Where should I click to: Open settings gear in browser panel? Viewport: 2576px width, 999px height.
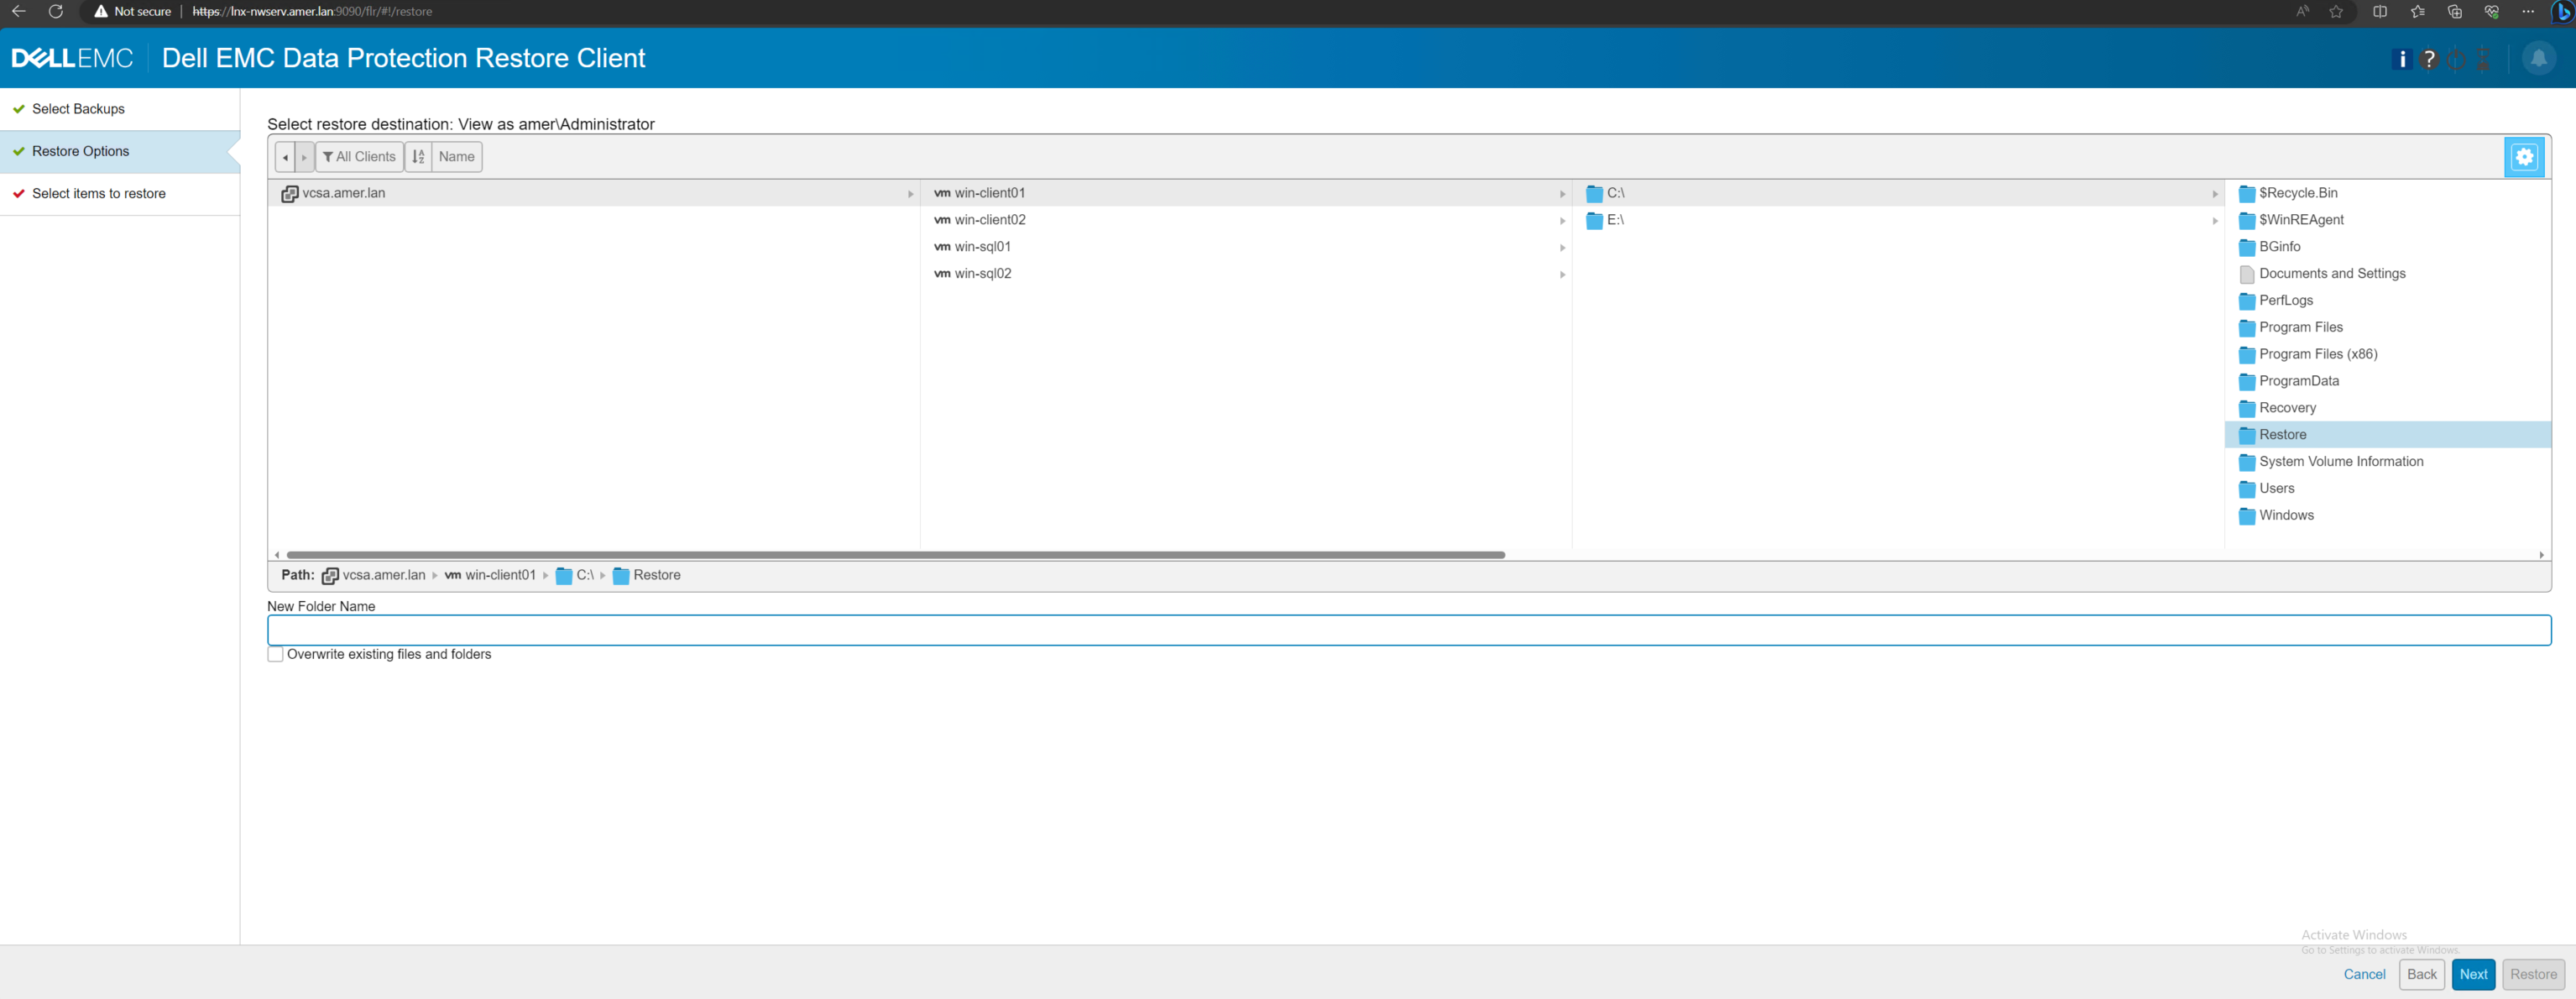point(2524,157)
